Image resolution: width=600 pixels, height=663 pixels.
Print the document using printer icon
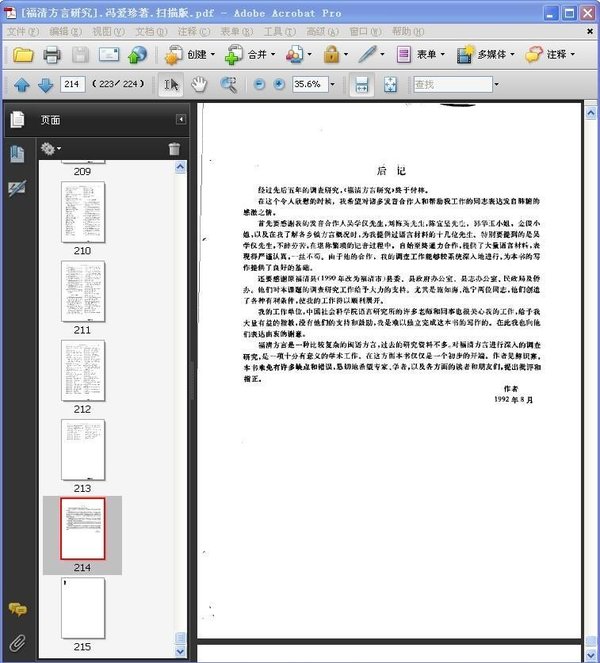tap(52, 55)
